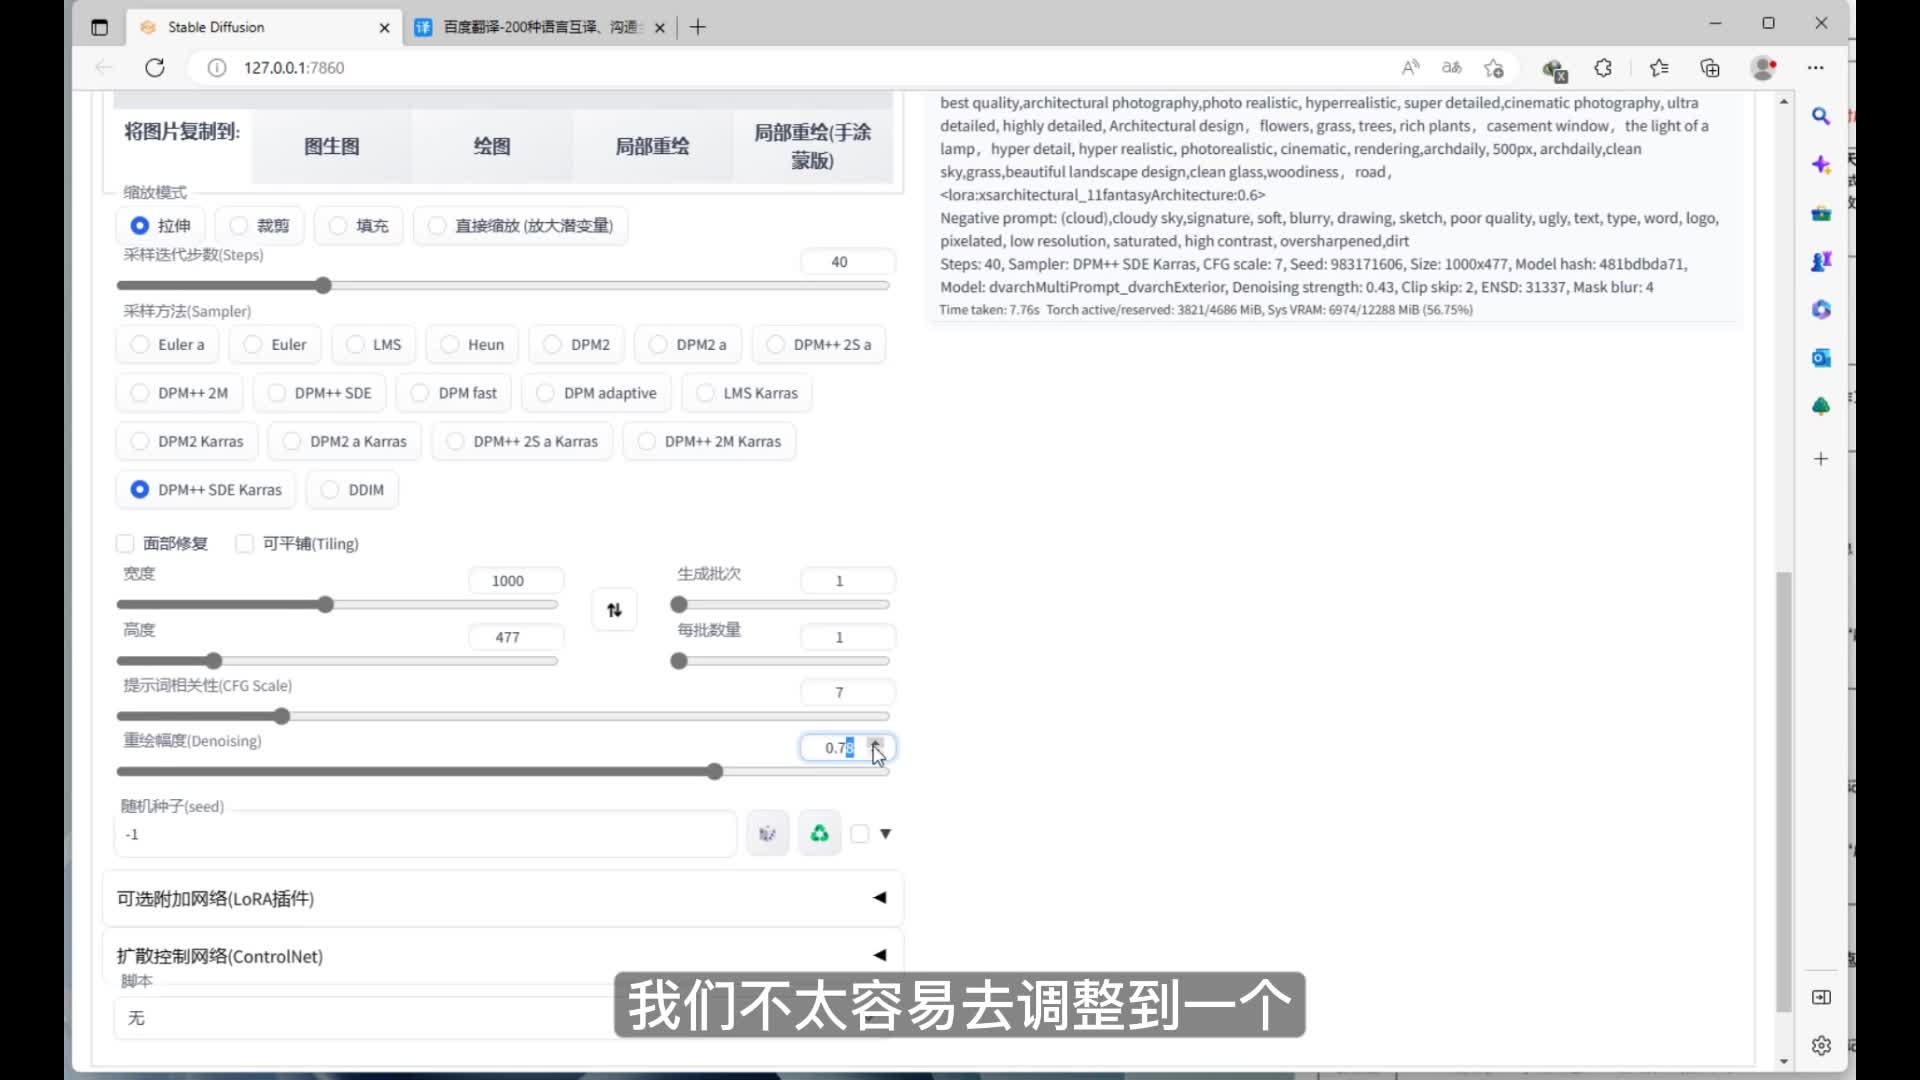
Task: Click the dice random seed icon
Action: [767, 834]
